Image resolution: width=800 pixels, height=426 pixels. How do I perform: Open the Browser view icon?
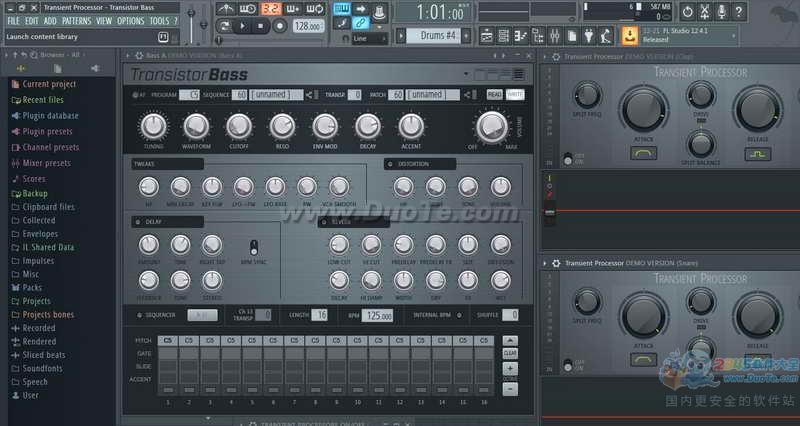click(538, 36)
